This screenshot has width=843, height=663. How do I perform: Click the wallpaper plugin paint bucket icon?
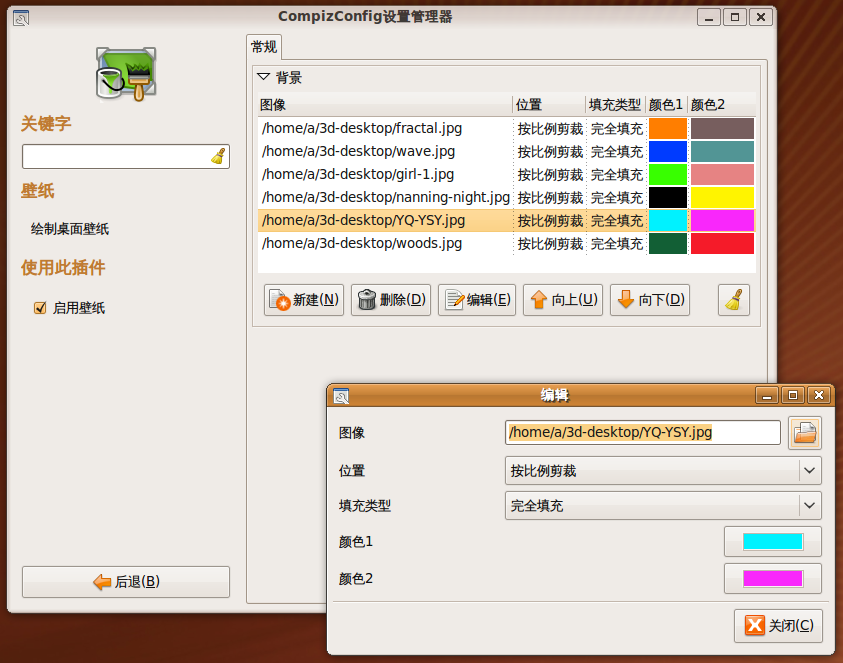tap(126, 74)
